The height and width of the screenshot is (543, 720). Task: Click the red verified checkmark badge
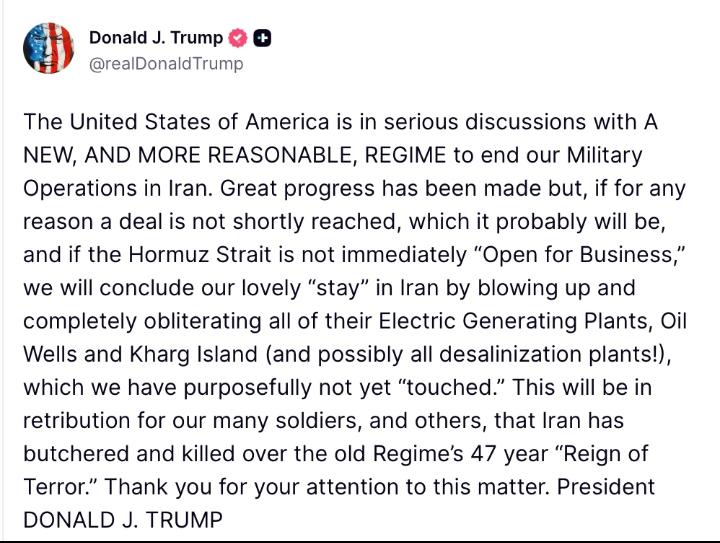(237, 39)
